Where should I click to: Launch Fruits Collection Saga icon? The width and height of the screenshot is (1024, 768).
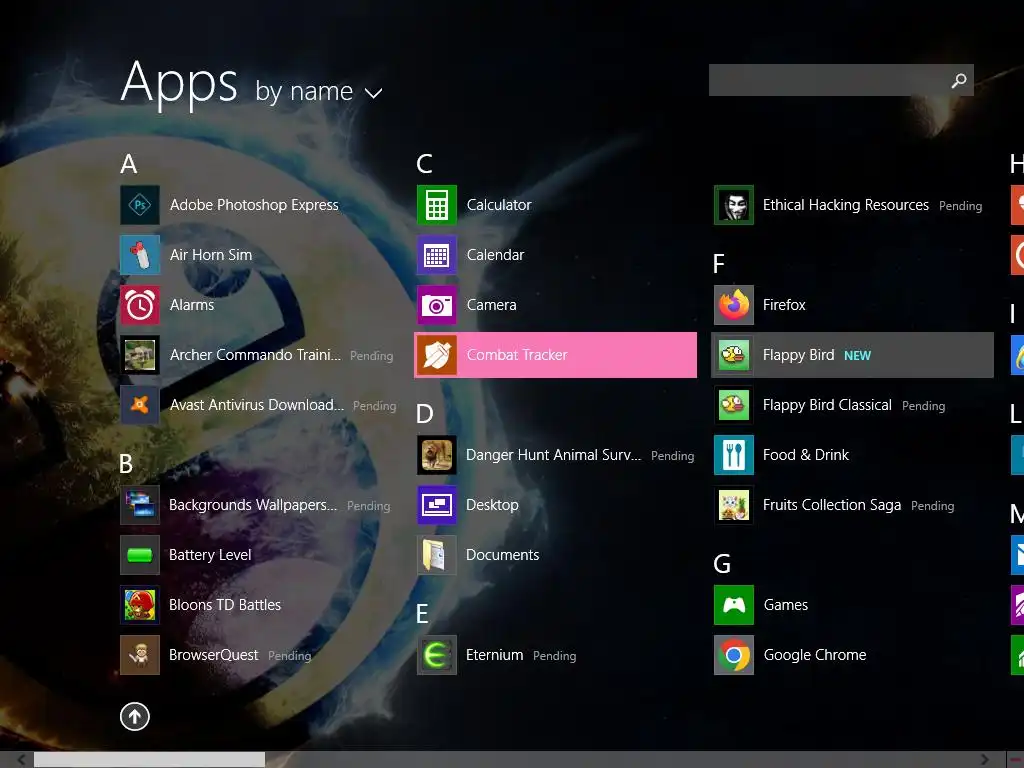tap(734, 505)
